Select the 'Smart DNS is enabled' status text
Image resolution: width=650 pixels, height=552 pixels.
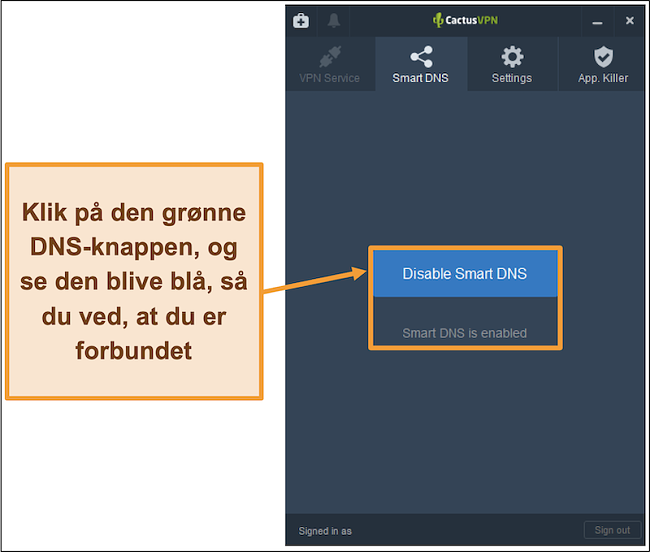(465, 333)
